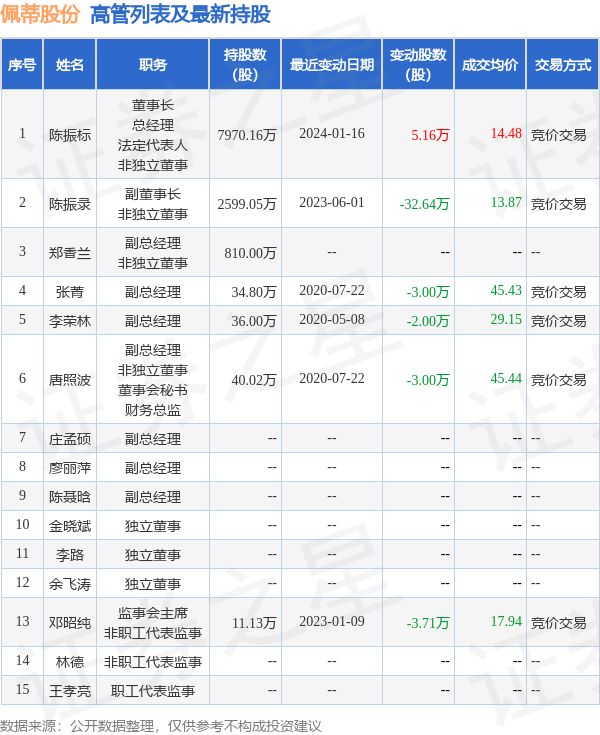This screenshot has height=735, width=600.
Task: Click the date 2023-06-01
Action: [332, 202]
